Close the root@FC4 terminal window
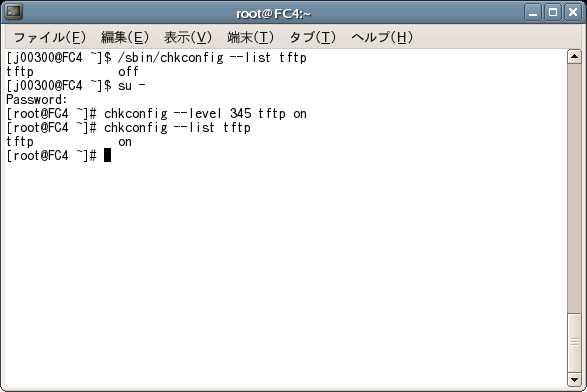The width and height of the screenshot is (587, 392). coord(573,12)
